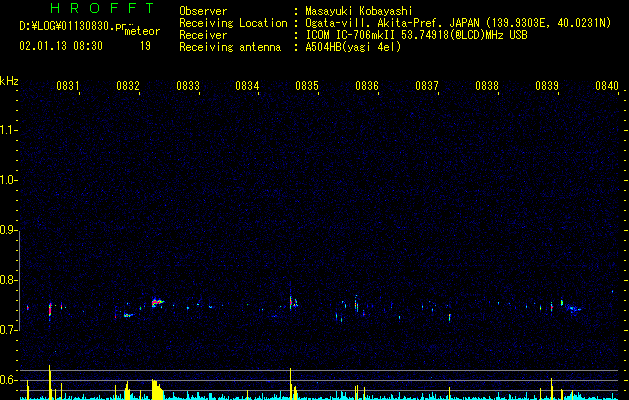Click the 'Receiving Location' label

tap(233, 23)
